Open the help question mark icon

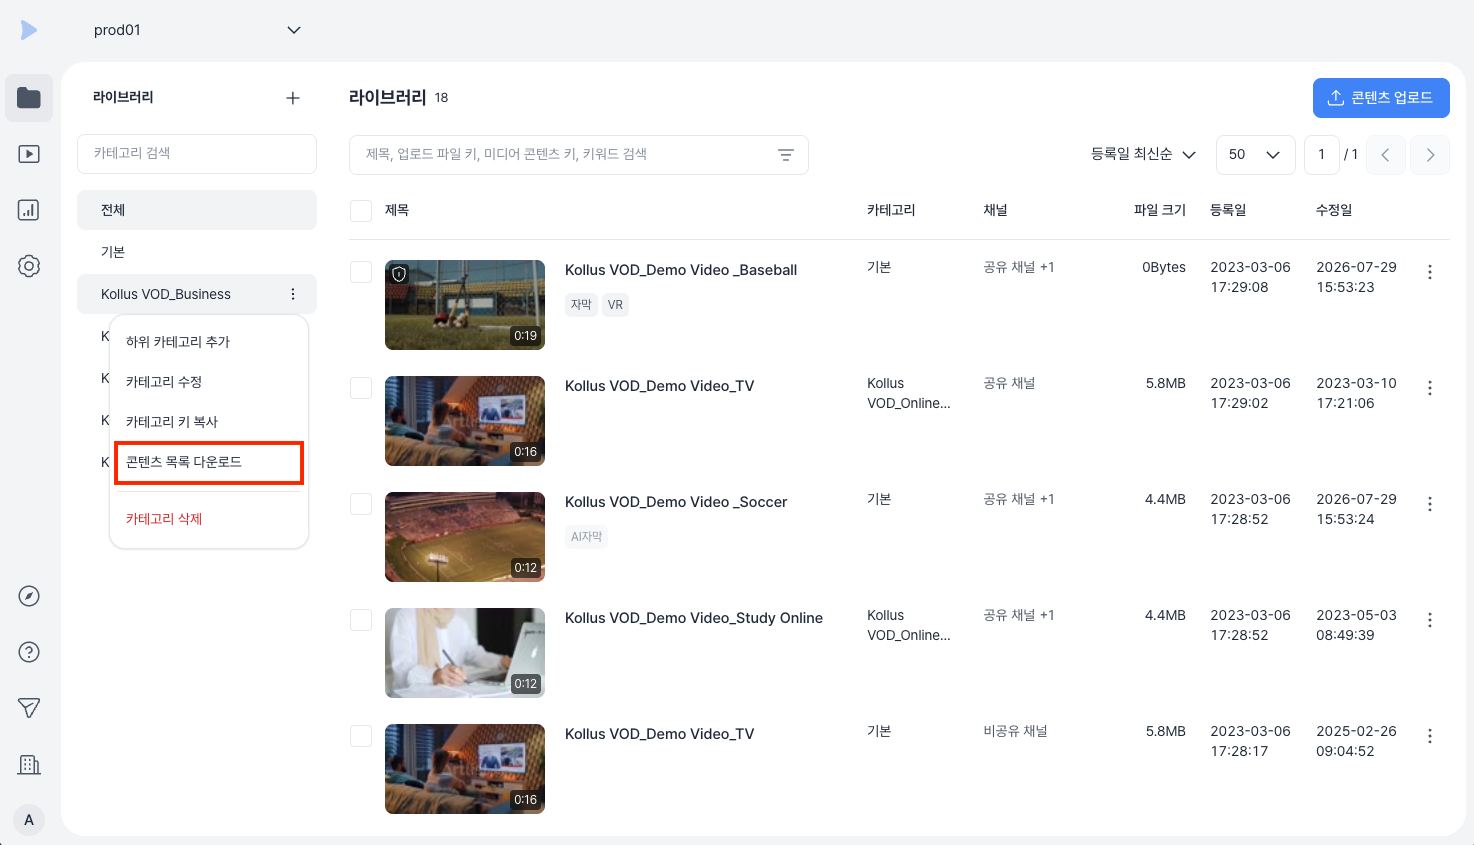(x=29, y=652)
